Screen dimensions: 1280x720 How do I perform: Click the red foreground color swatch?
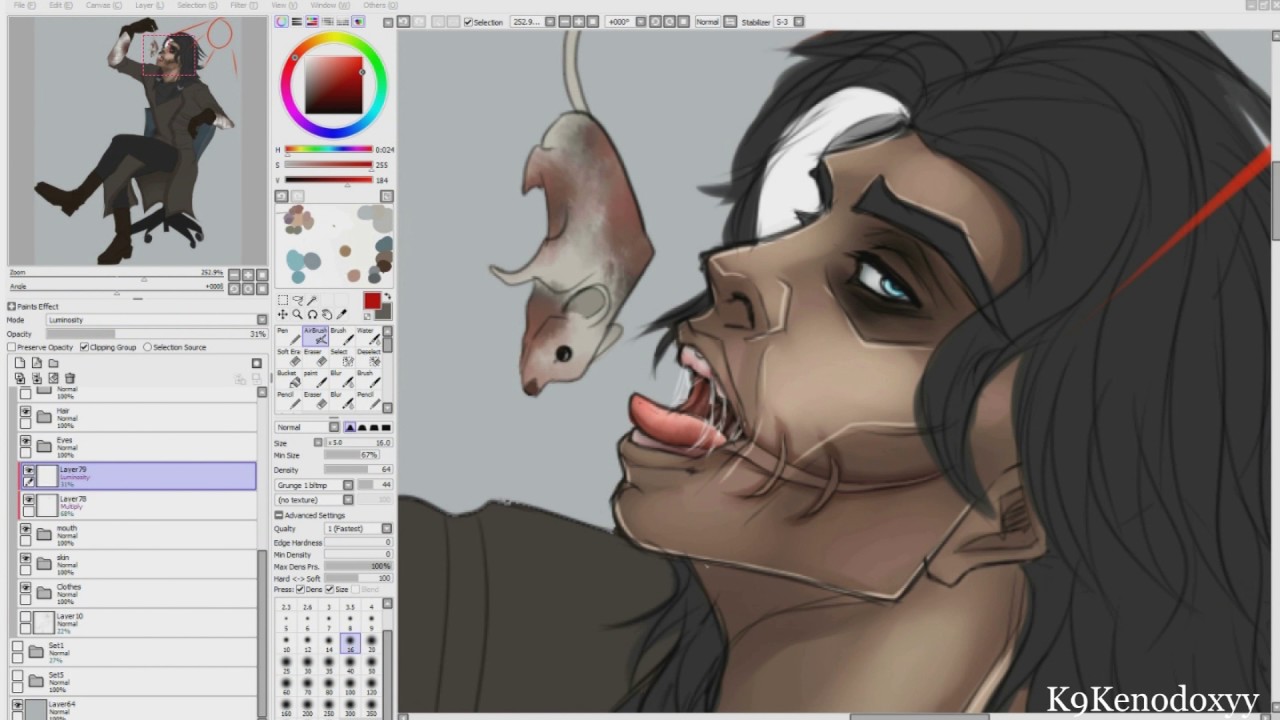pyautogui.click(x=372, y=300)
